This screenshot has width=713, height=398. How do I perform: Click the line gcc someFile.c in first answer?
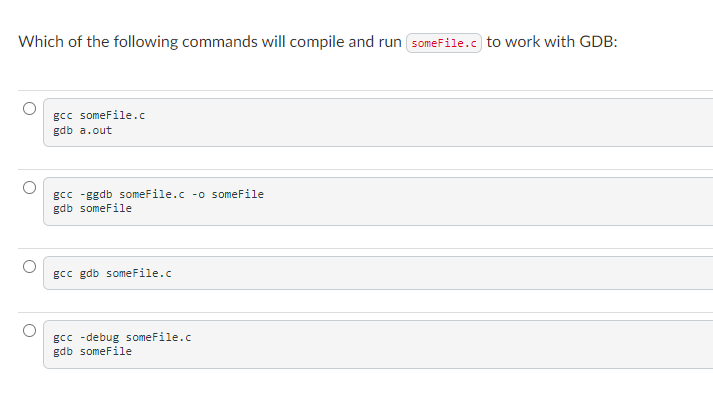click(99, 116)
